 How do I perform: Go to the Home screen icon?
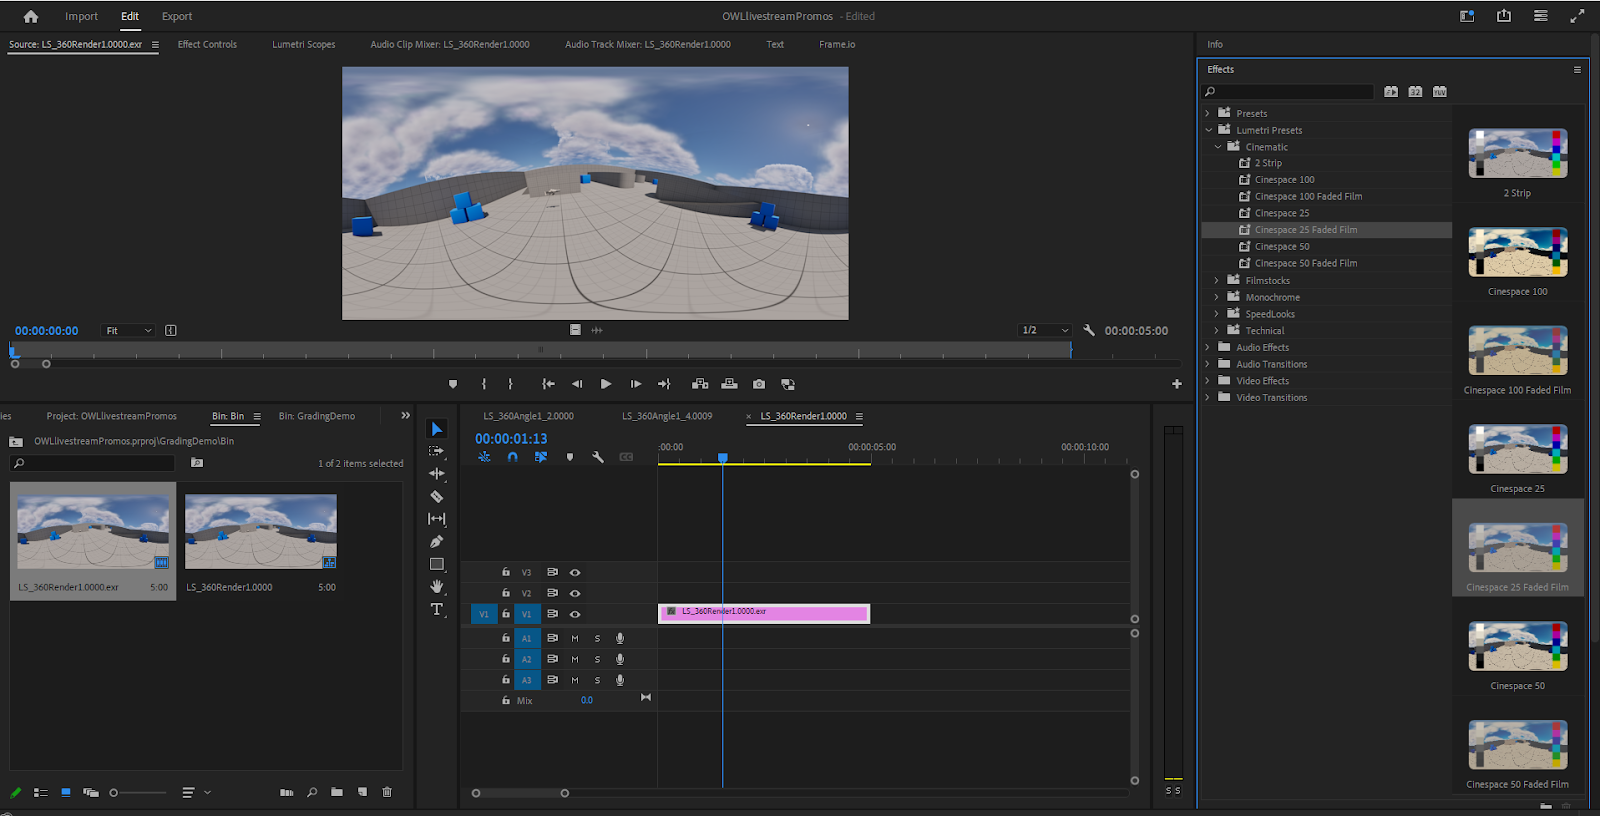coord(31,16)
